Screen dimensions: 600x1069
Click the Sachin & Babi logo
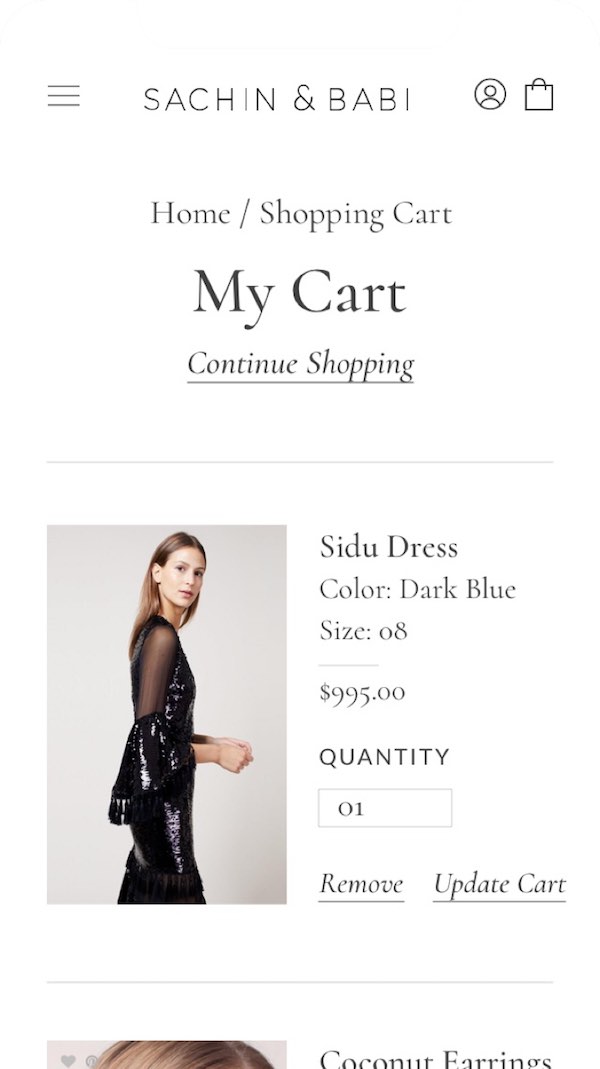coord(277,98)
